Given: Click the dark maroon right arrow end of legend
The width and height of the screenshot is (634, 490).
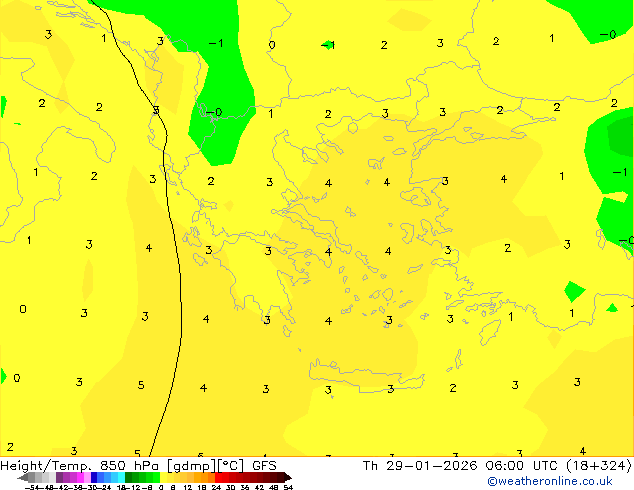Looking at the screenshot, I should pyautogui.click(x=288, y=477).
